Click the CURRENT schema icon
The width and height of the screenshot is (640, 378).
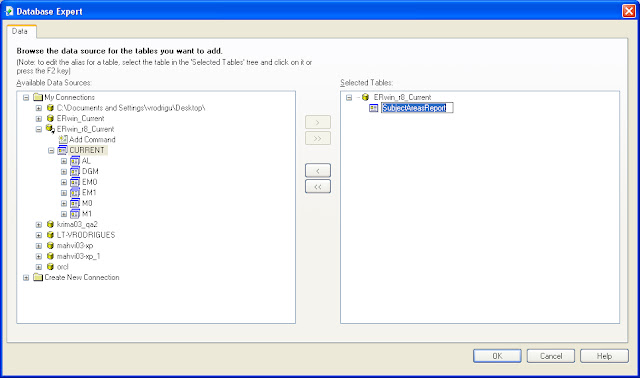[x=62, y=150]
